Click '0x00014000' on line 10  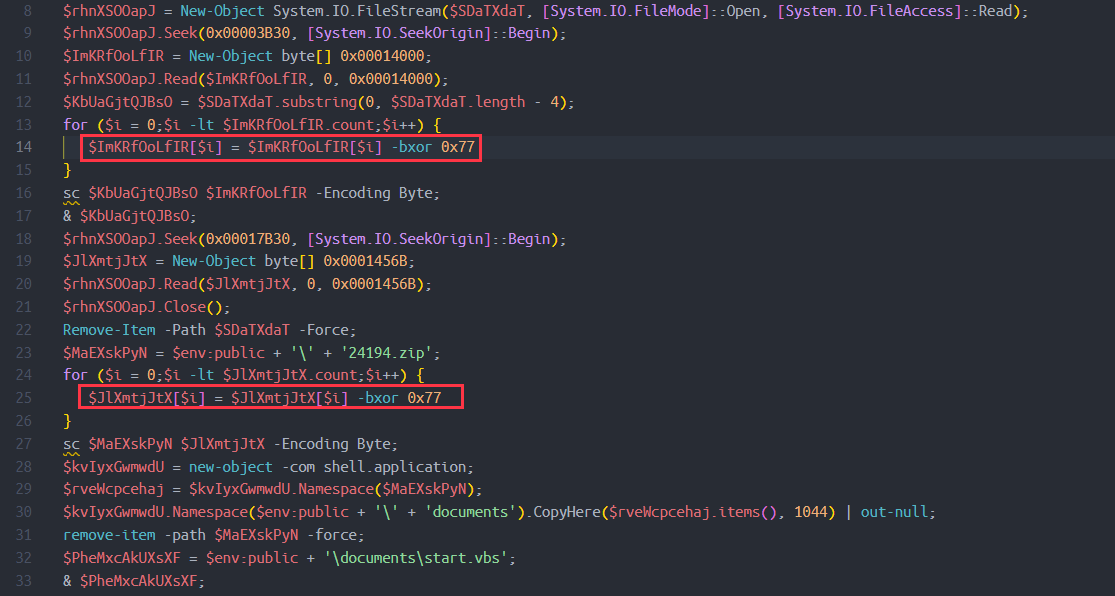[382, 56]
